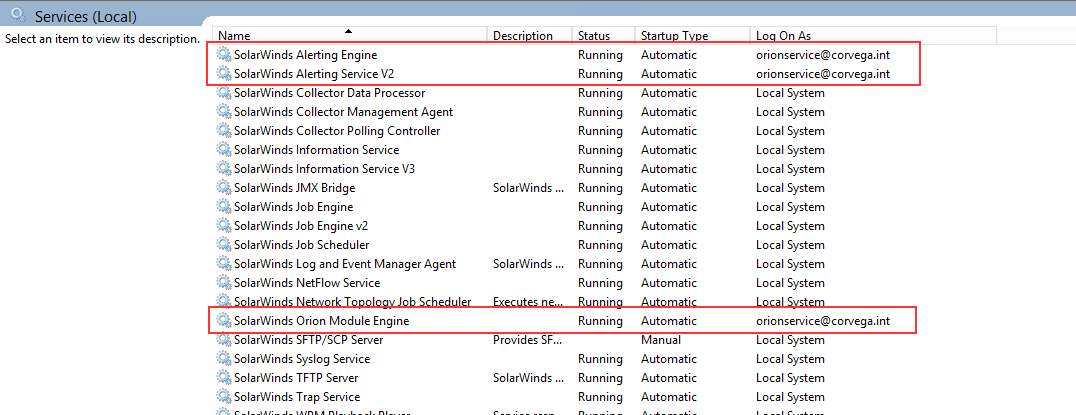Viewport: 1076px width, 415px height.
Task: Click Manual startup type of SFTP/SCP Server
Action: (x=661, y=340)
